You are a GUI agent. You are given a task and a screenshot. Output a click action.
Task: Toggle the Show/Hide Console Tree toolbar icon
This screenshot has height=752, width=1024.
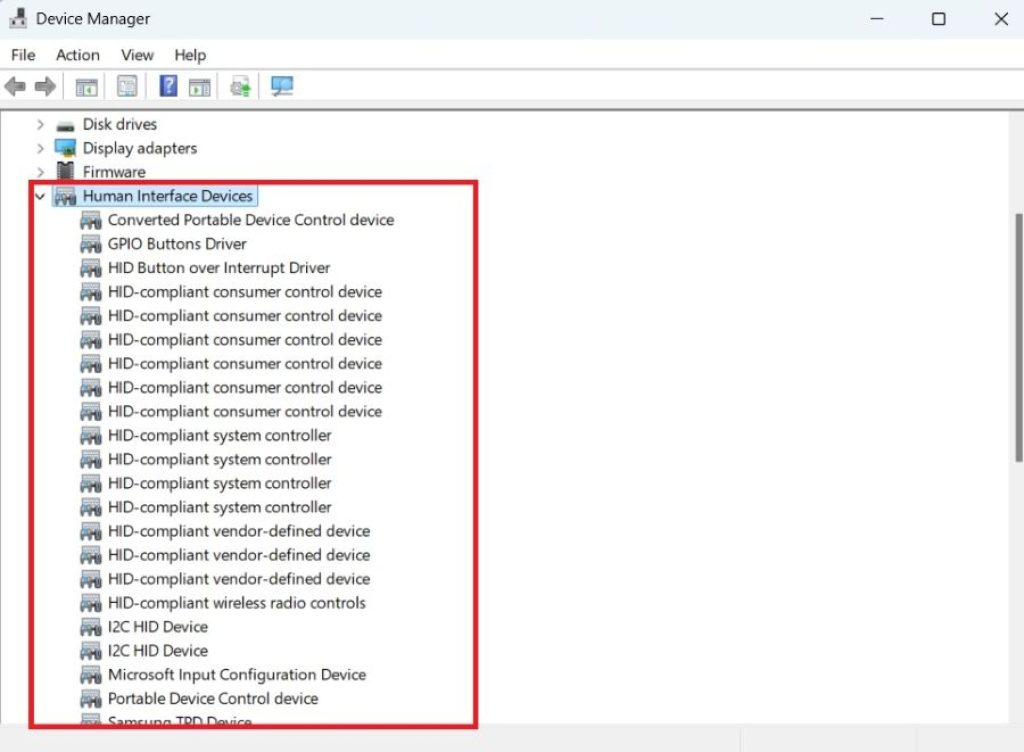tap(86, 86)
